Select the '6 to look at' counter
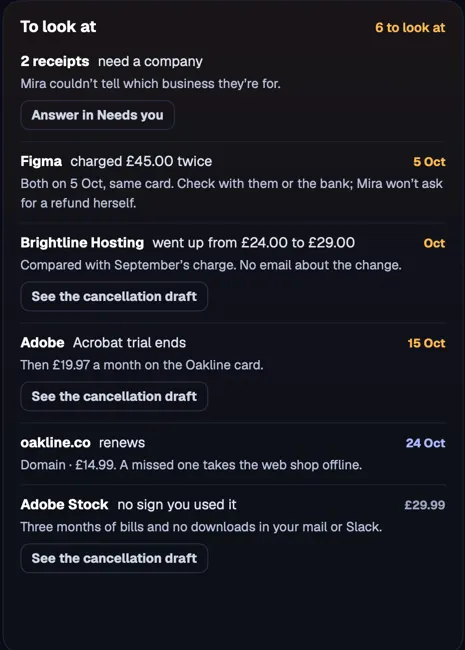Screen dimensions: 465x650 coord(410,27)
